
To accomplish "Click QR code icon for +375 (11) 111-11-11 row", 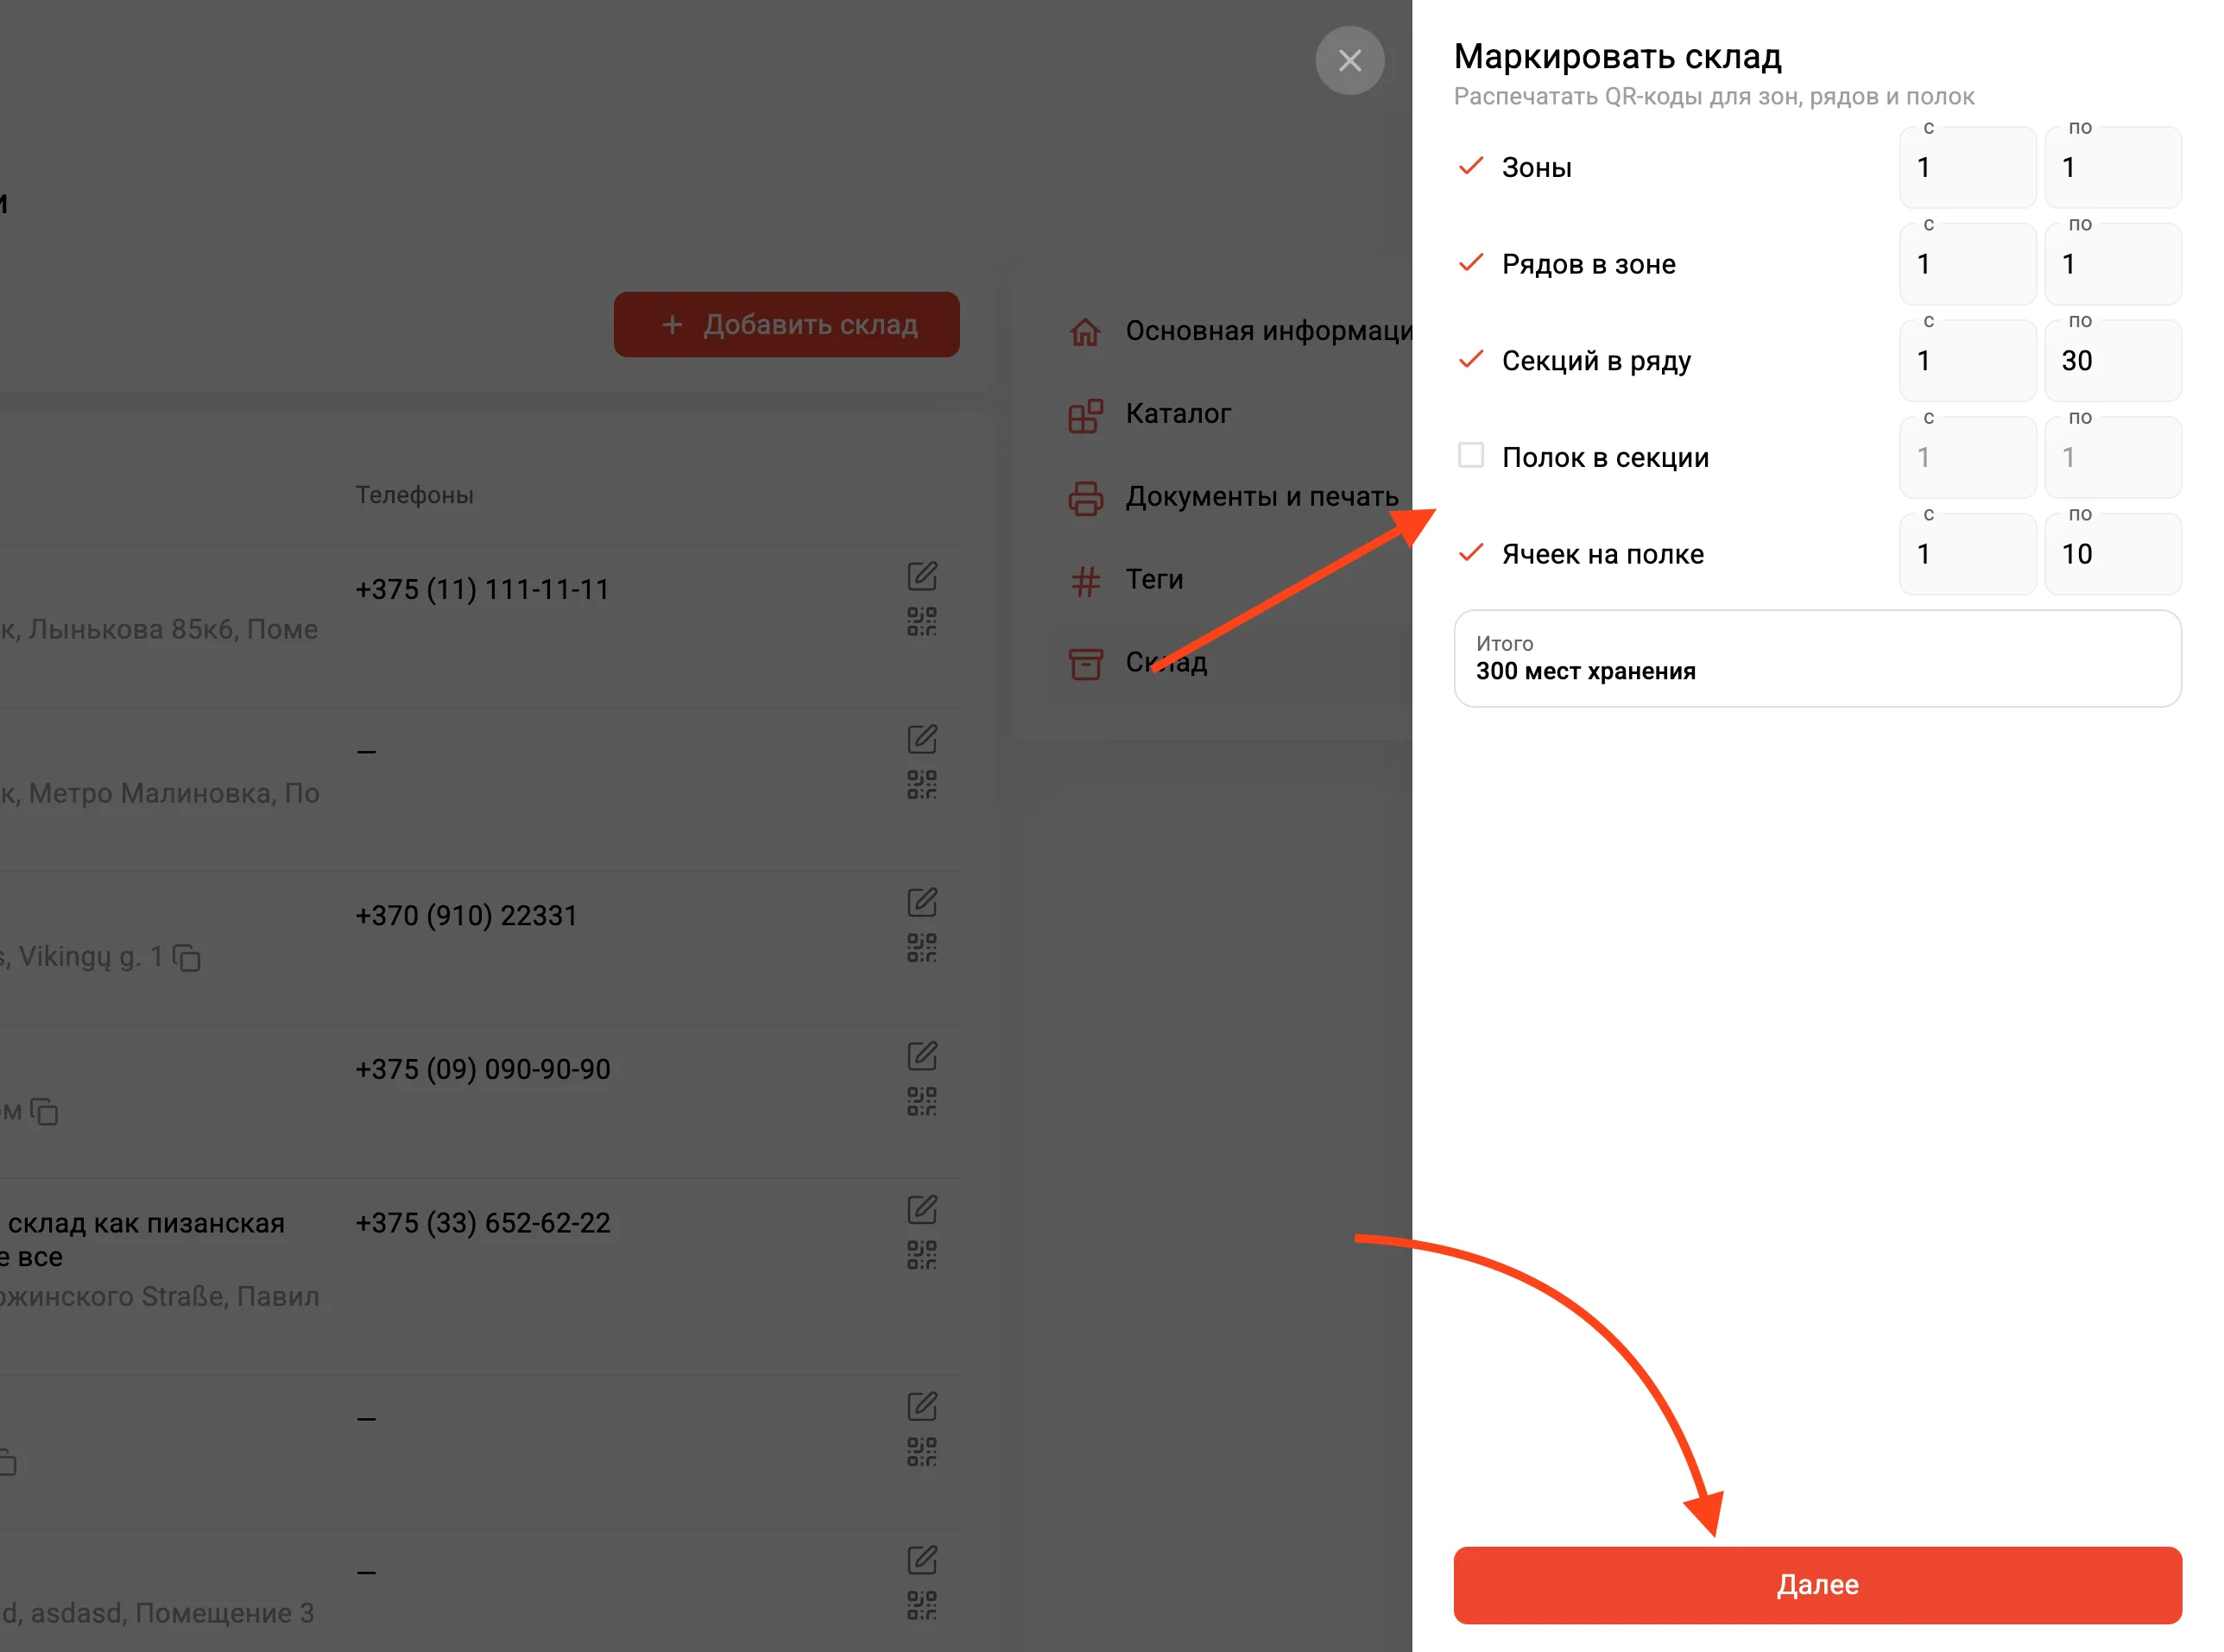I will coord(921,621).
